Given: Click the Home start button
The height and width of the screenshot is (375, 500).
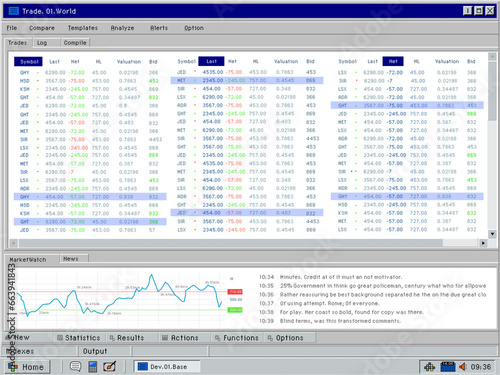Looking at the screenshot, I should 27,367.
